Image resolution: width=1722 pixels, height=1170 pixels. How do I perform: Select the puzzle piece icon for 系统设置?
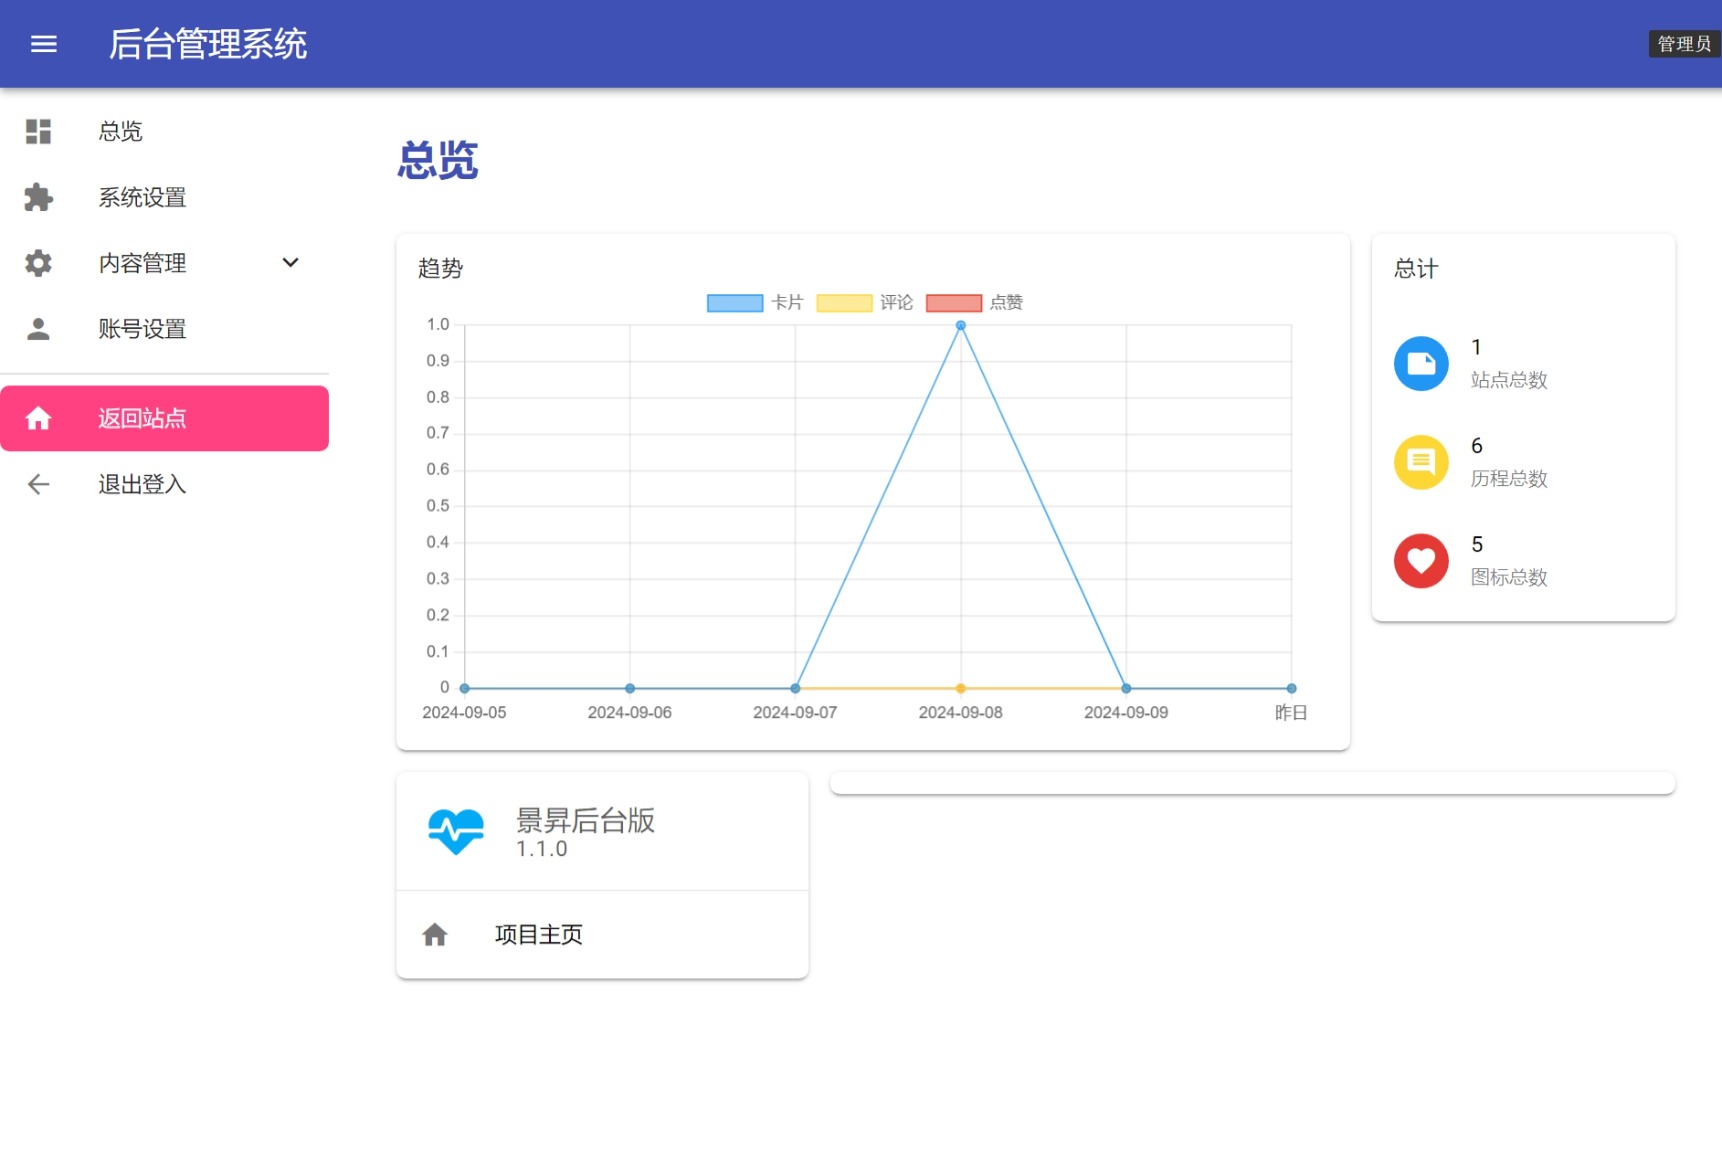(x=37, y=197)
